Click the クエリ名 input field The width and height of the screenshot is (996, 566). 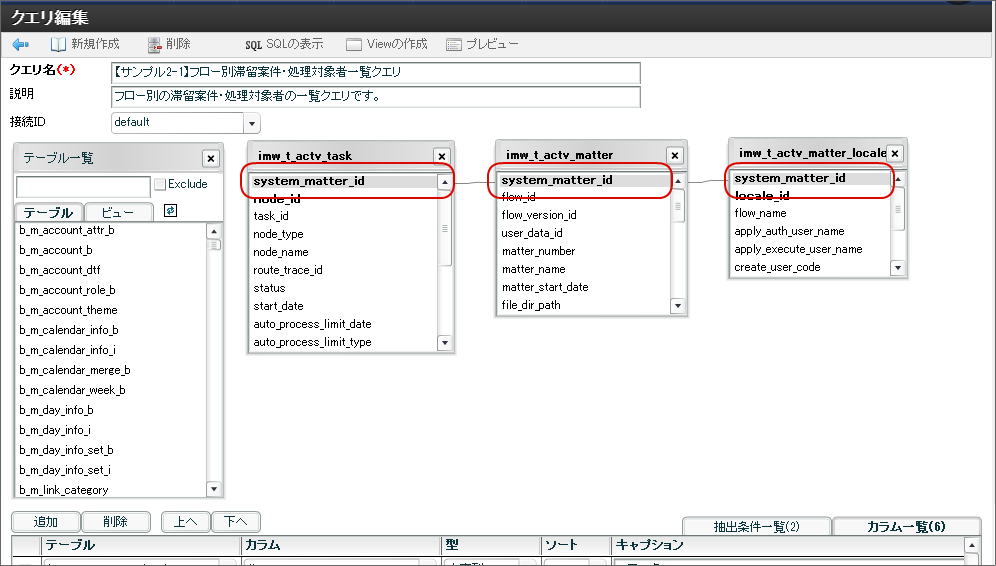[375, 72]
